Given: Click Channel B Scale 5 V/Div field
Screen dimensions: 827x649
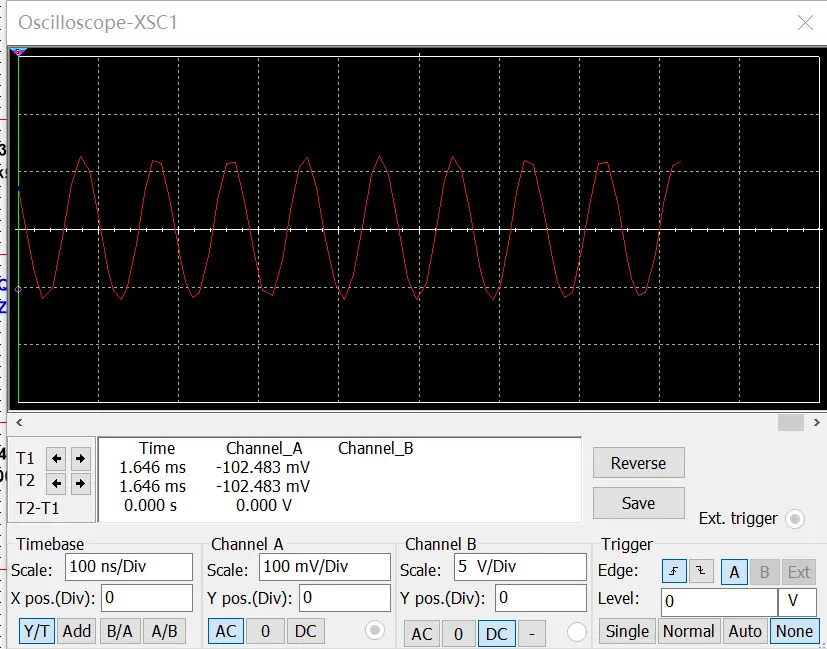Looking at the screenshot, I should pyautogui.click(x=521, y=567).
